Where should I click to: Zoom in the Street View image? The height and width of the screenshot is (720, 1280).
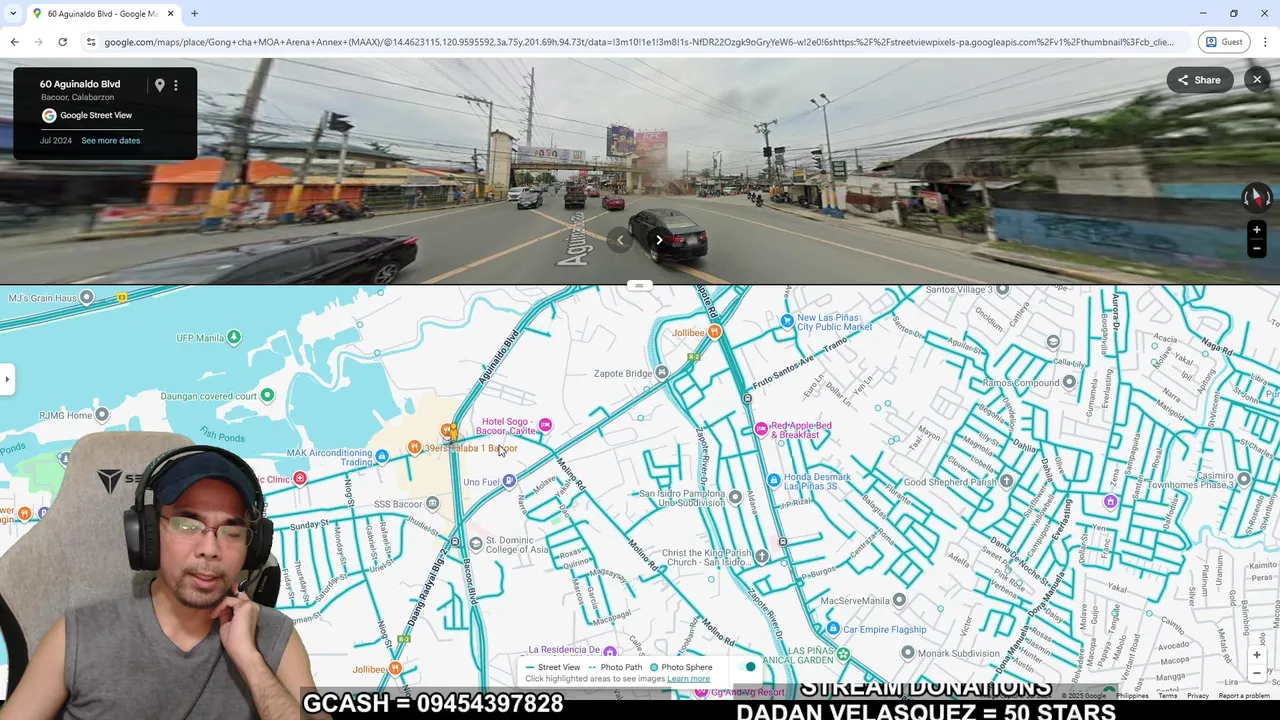[x=1257, y=230]
